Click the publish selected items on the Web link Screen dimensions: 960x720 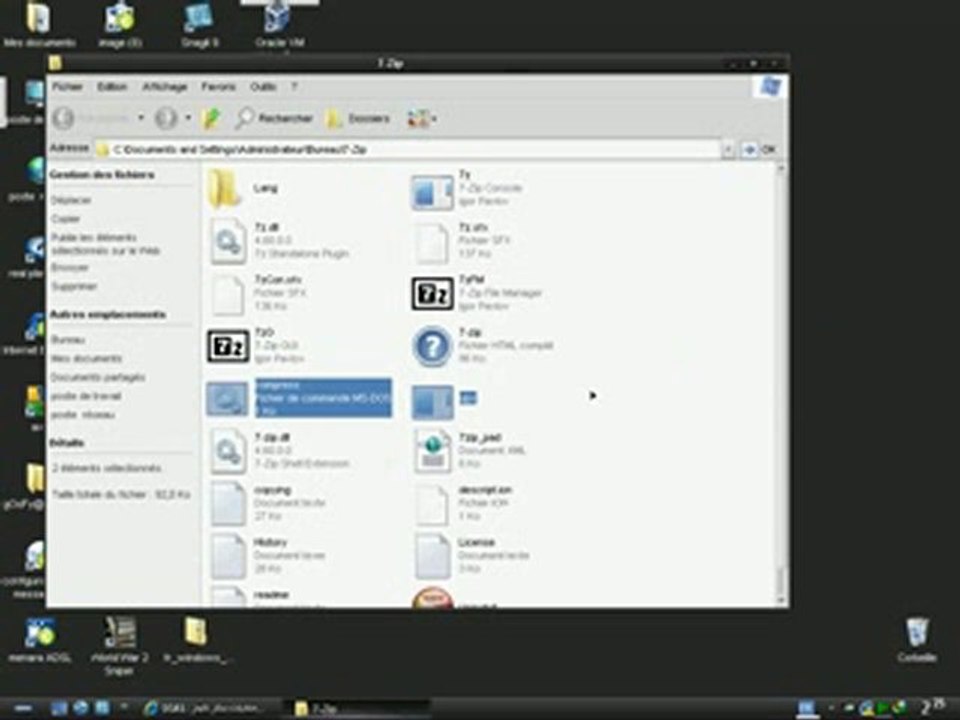point(105,244)
